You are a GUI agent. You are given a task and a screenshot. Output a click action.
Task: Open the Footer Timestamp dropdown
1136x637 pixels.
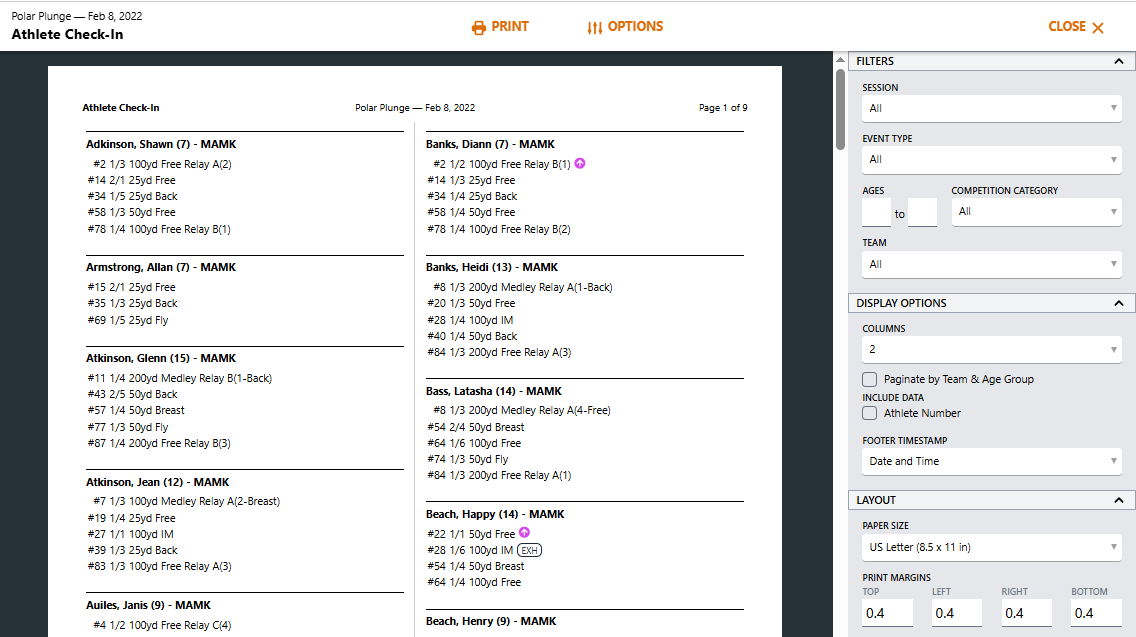pyautogui.click(x=991, y=461)
